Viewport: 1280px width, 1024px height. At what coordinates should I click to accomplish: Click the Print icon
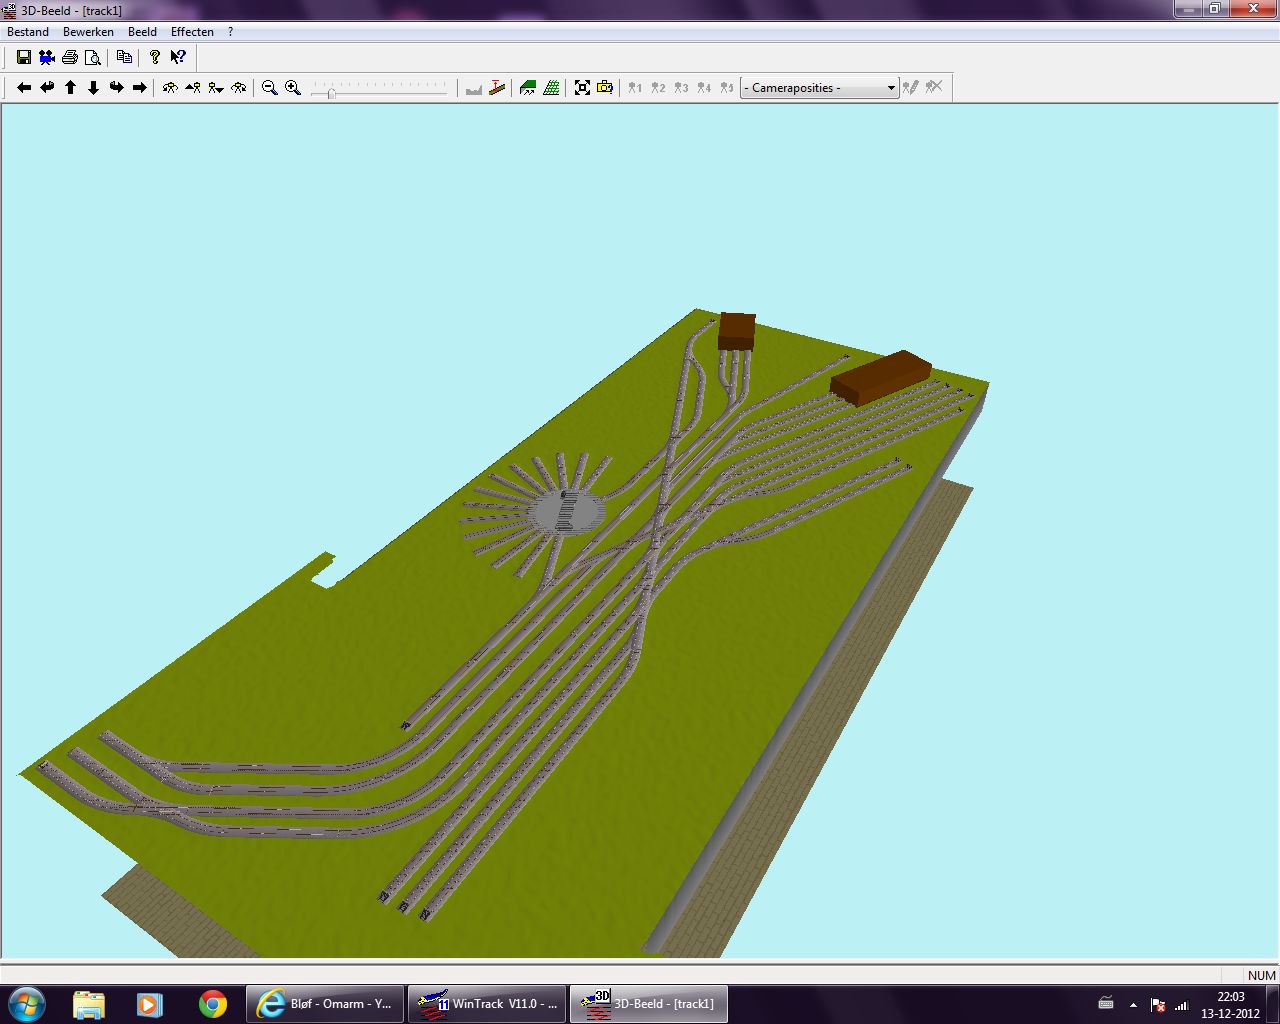pyautogui.click(x=70, y=57)
